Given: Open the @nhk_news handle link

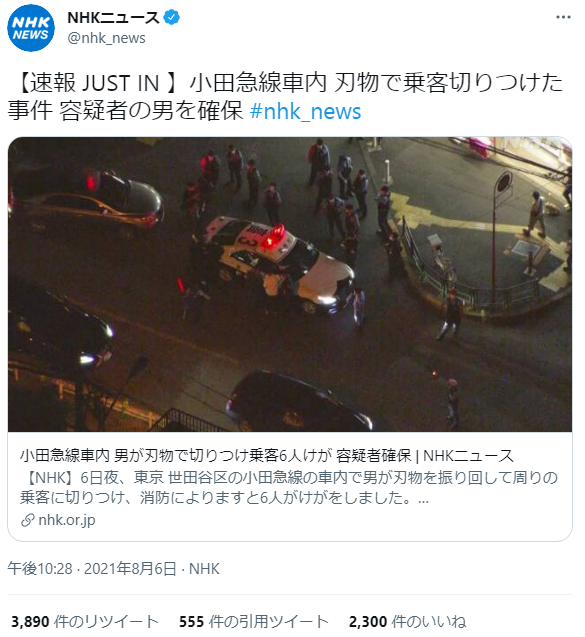Looking at the screenshot, I should pyautogui.click(x=106, y=38).
